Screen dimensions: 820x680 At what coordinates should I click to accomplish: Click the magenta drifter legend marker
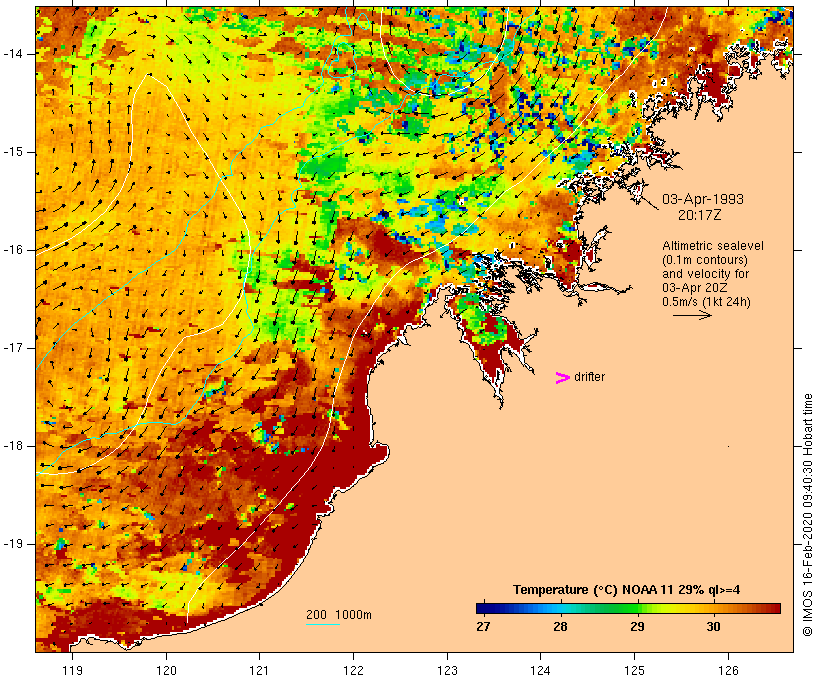[x=562, y=378]
